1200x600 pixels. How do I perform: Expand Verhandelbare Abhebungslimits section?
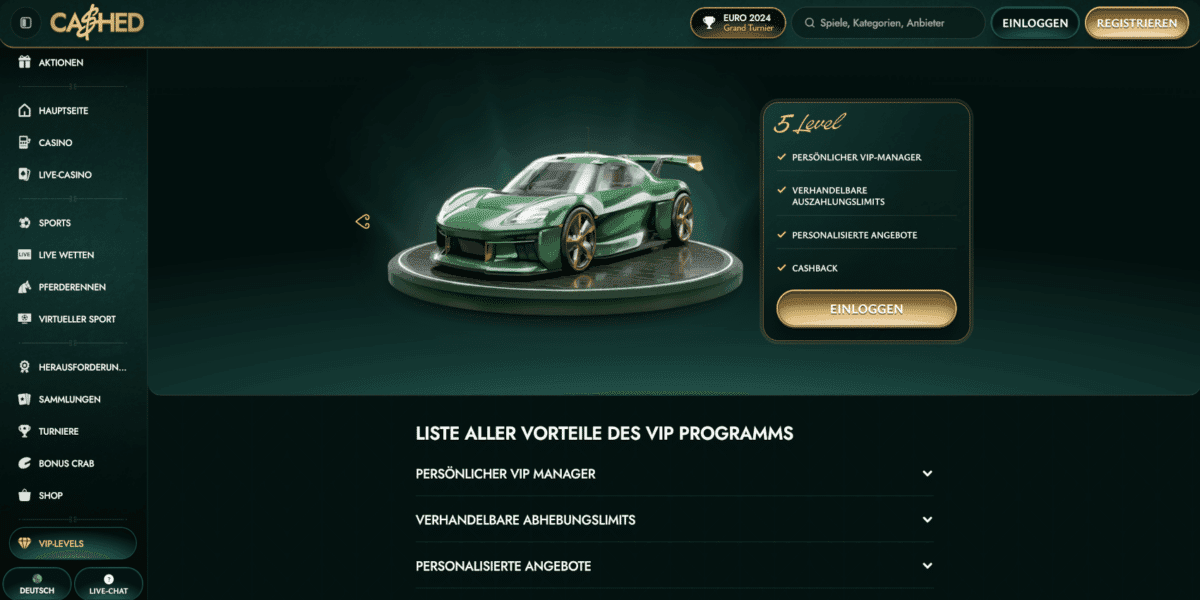point(674,520)
